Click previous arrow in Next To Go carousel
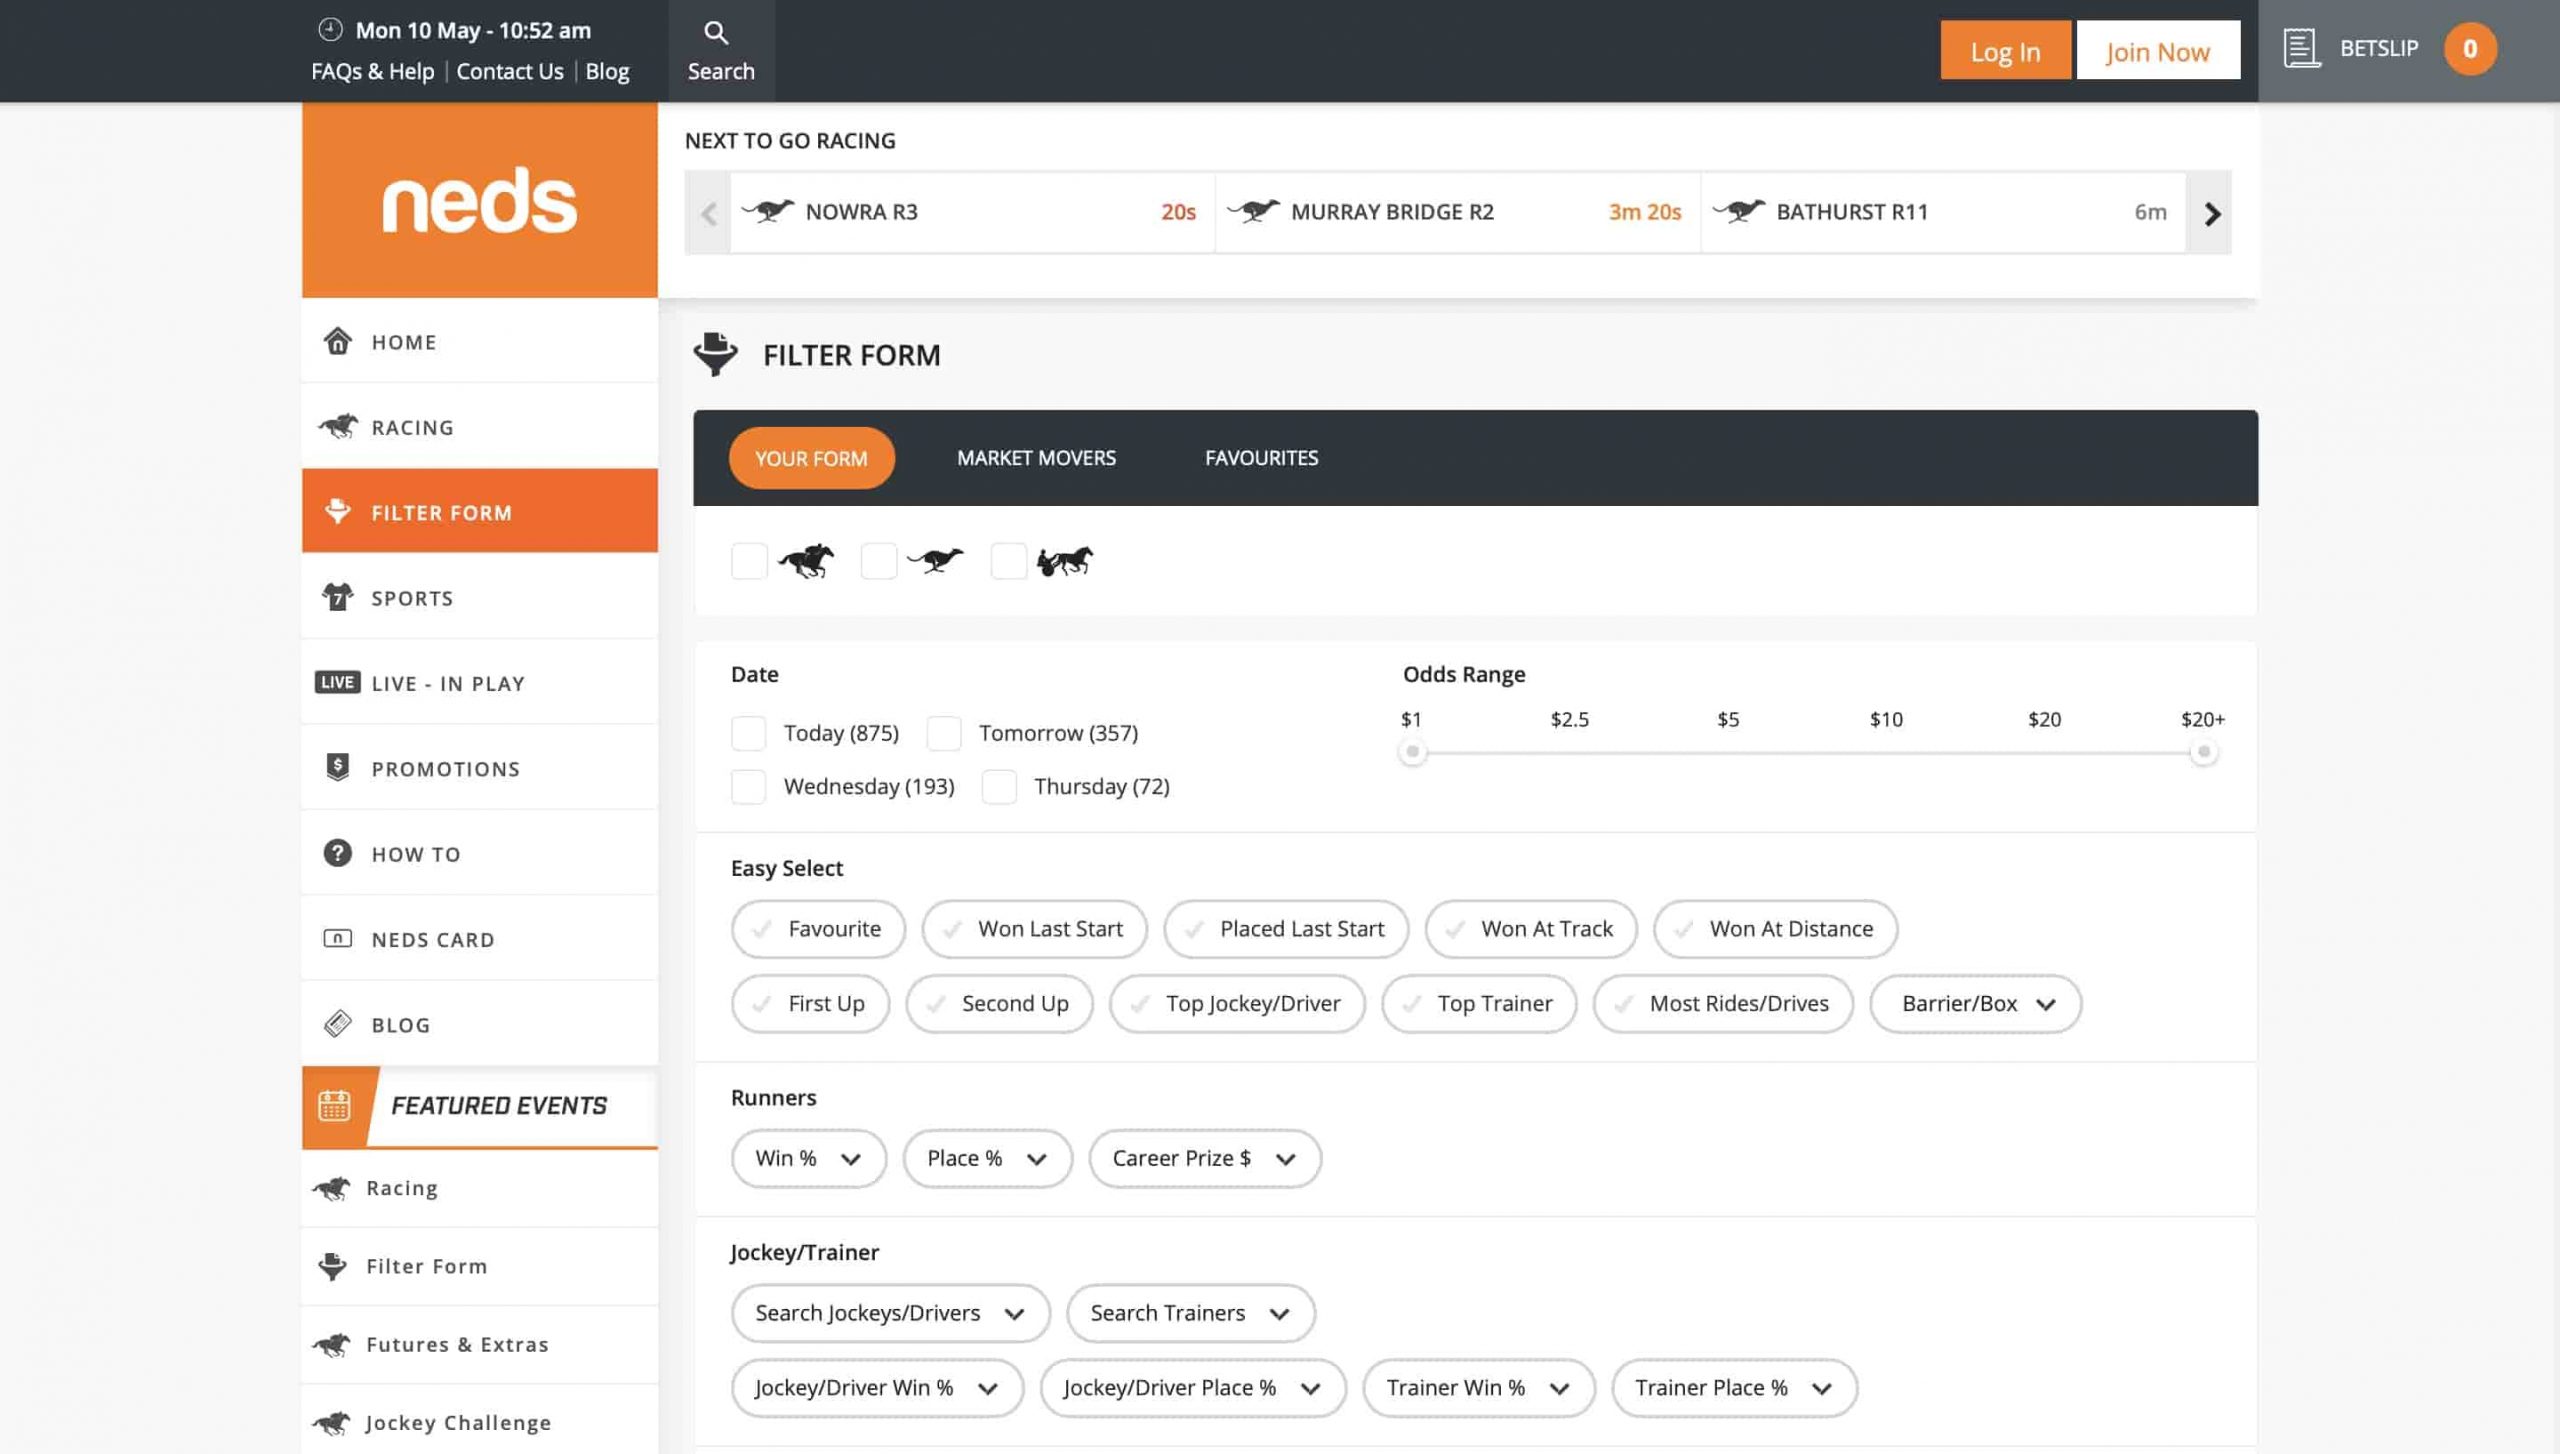This screenshot has height=1454, width=2560. point(709,213)
